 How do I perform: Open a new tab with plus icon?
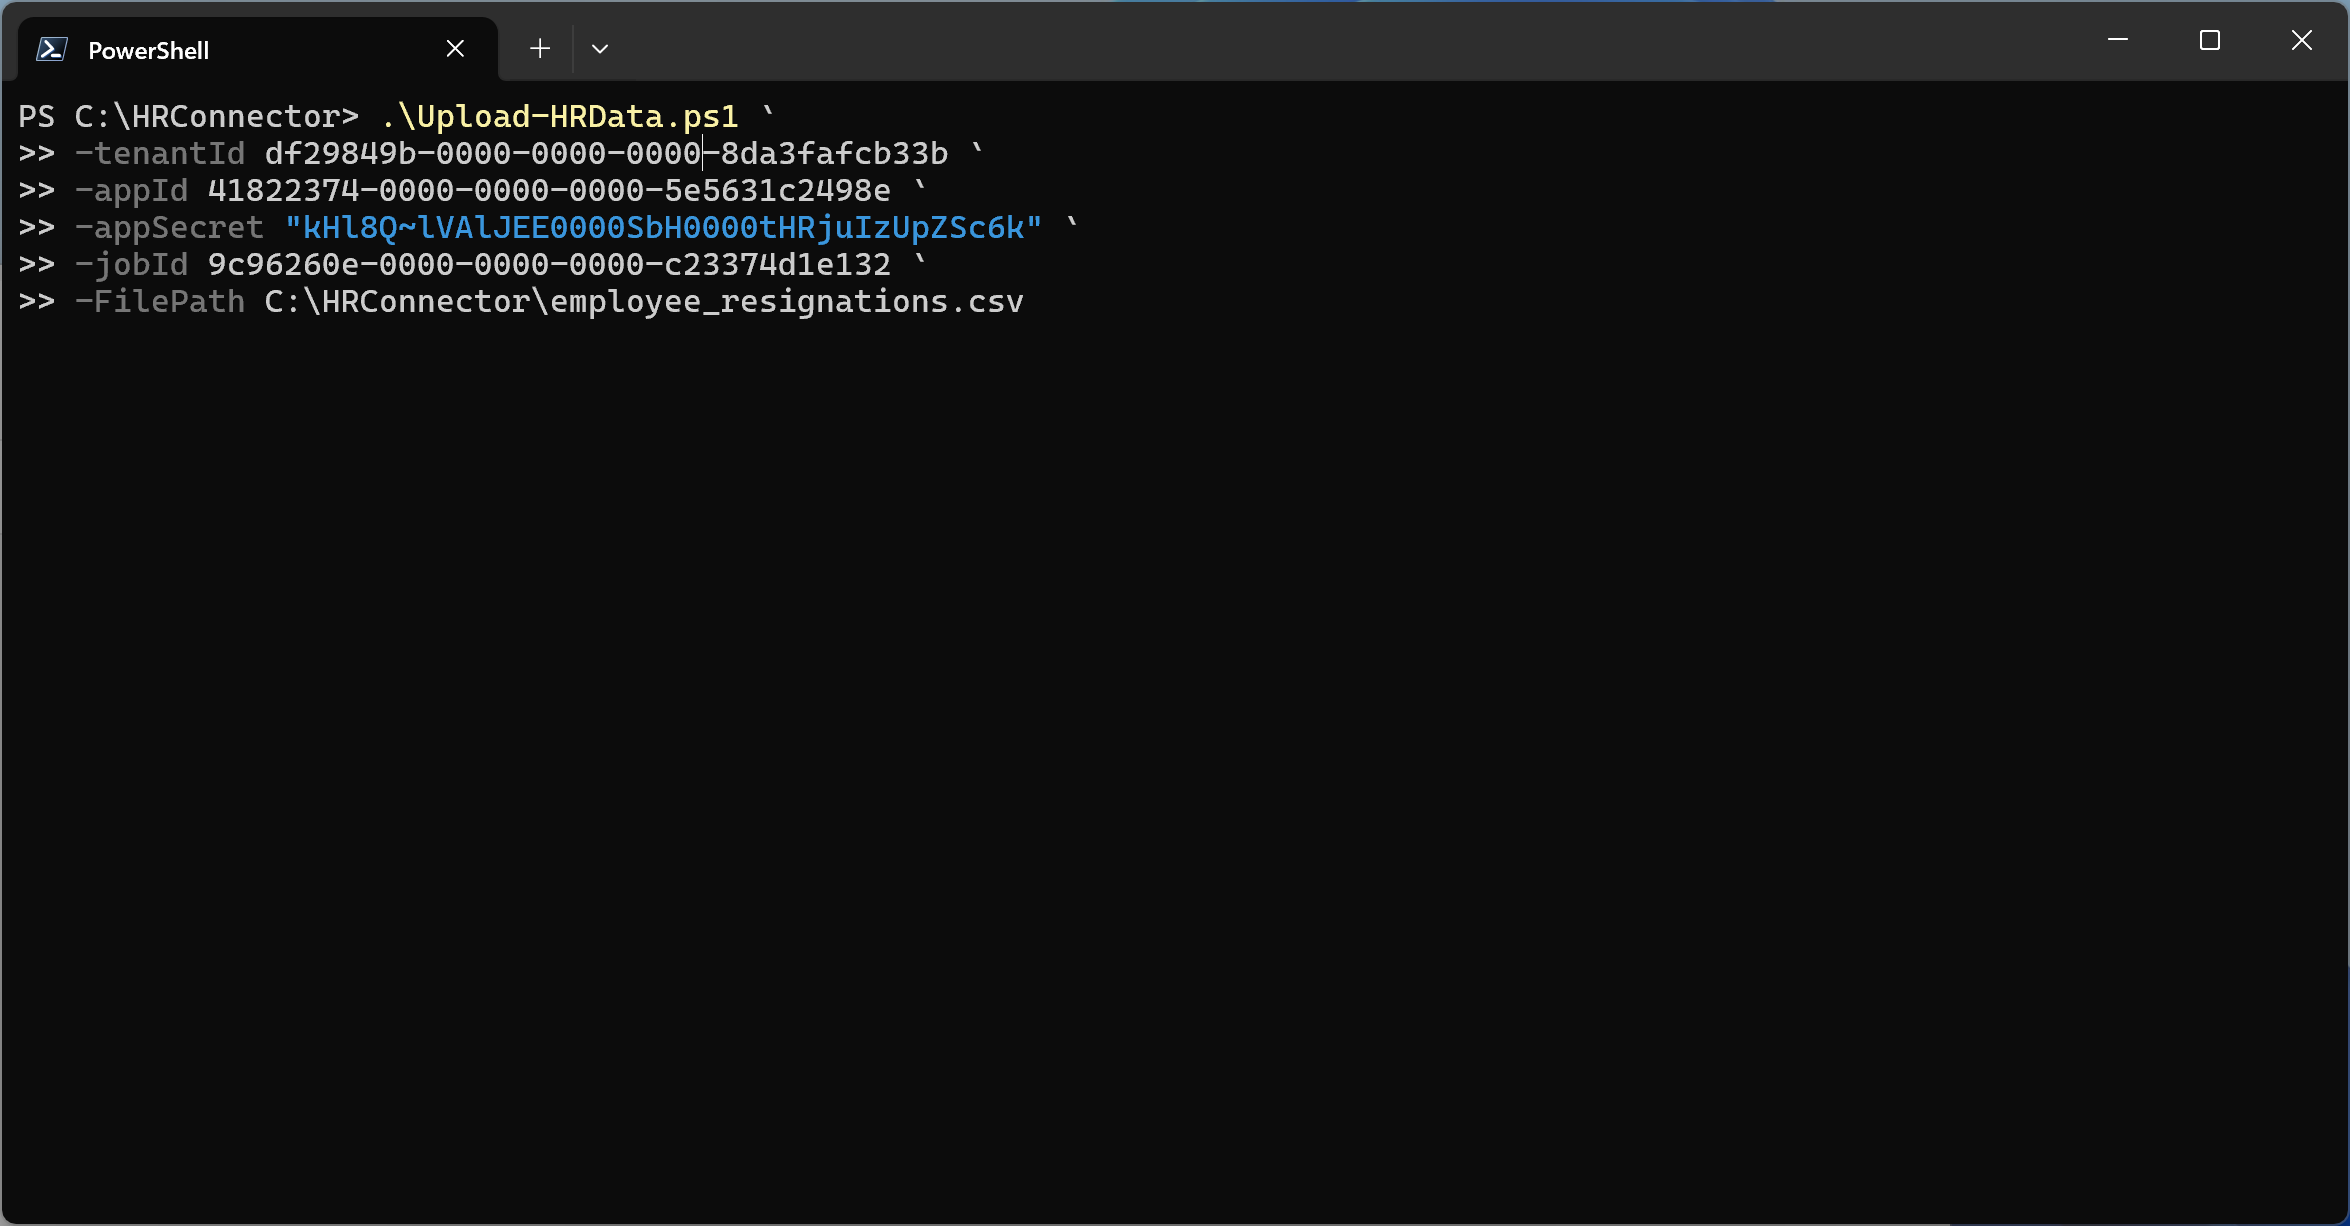point(540,48)
